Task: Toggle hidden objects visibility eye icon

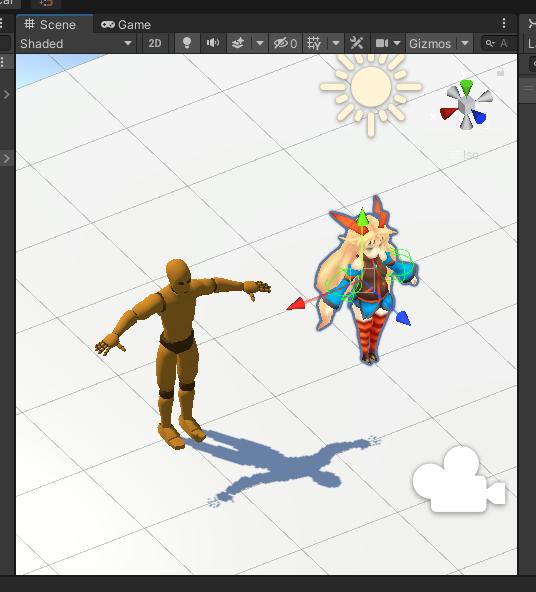Action: click(x=285, y=43)
